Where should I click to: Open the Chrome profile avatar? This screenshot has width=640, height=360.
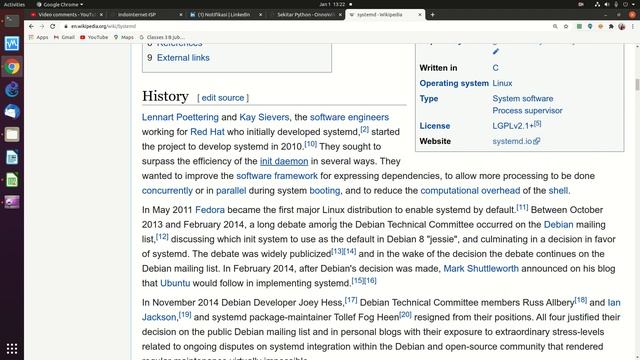pos(622,26)
